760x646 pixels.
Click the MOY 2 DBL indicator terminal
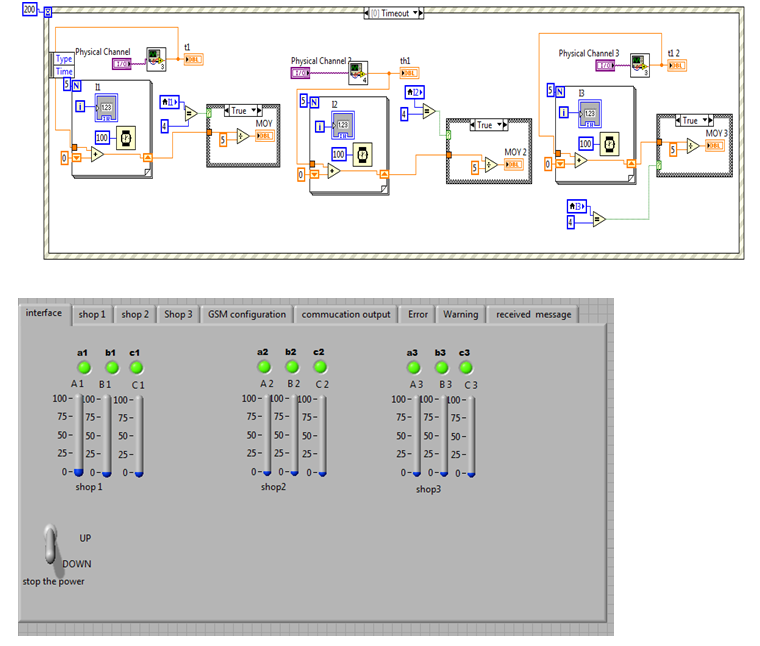(514, 165)
